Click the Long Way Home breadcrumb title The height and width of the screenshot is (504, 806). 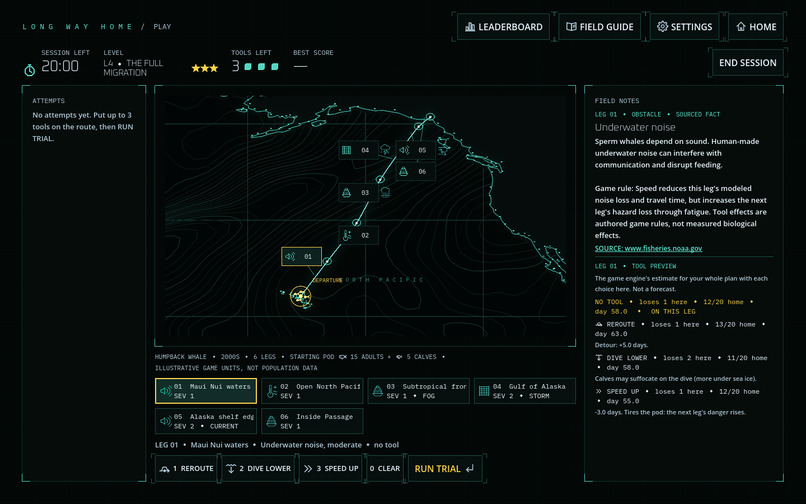(x=77, y=27)
